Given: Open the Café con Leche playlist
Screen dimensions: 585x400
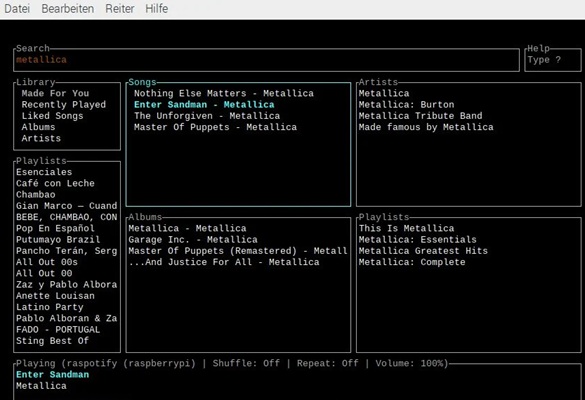Looking at the screenshot, I should (x=55, y=183).
